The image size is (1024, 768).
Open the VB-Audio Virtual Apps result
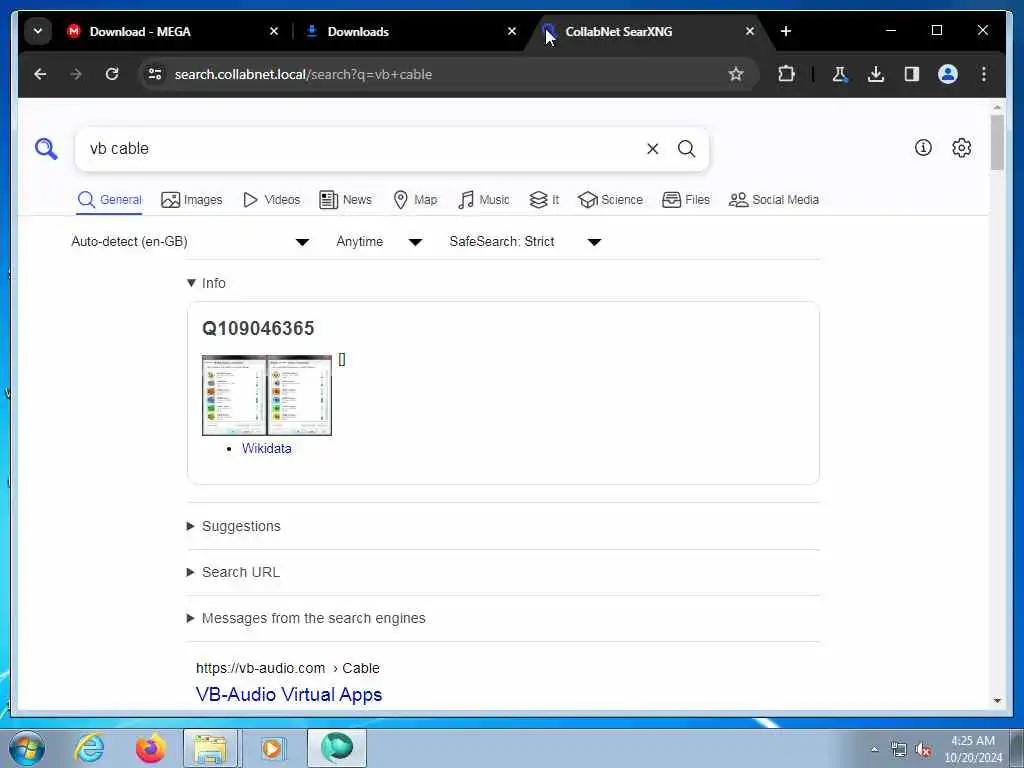click(x=289, y=694)
